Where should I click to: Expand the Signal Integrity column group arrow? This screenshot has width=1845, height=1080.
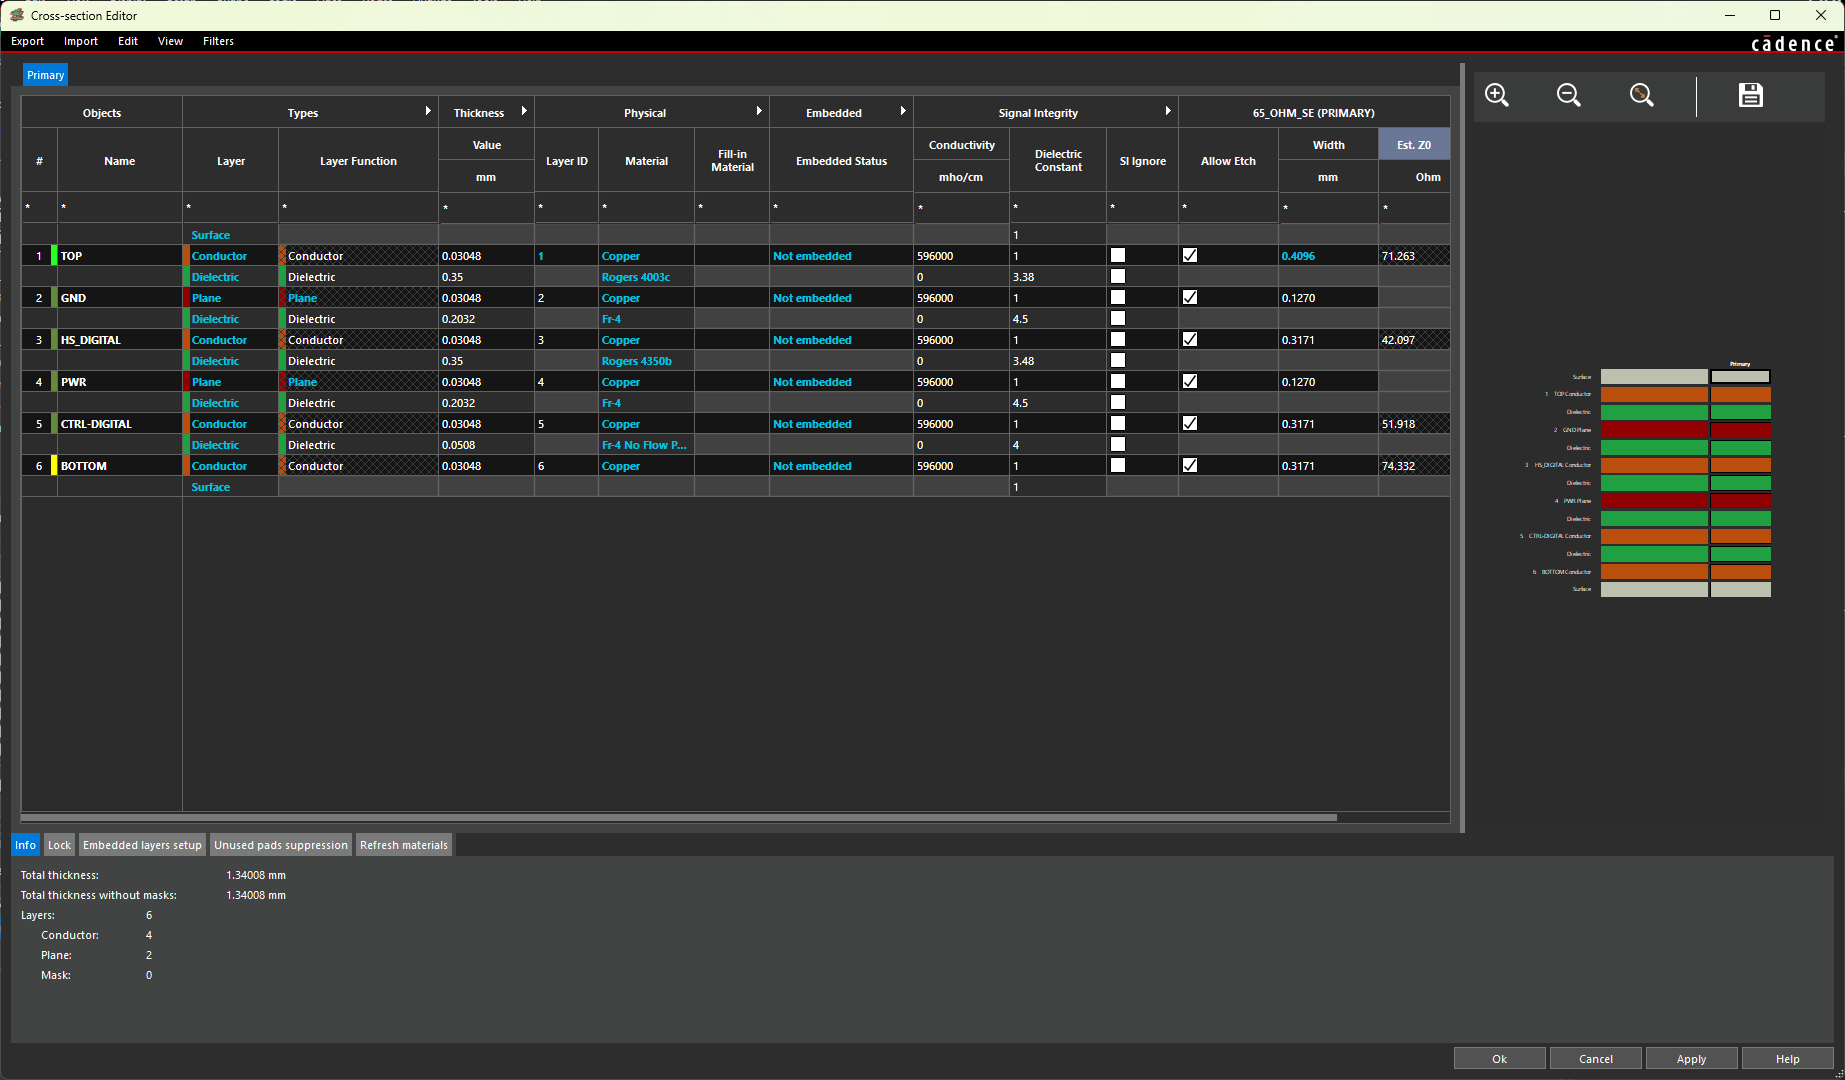pos(1168,111)
